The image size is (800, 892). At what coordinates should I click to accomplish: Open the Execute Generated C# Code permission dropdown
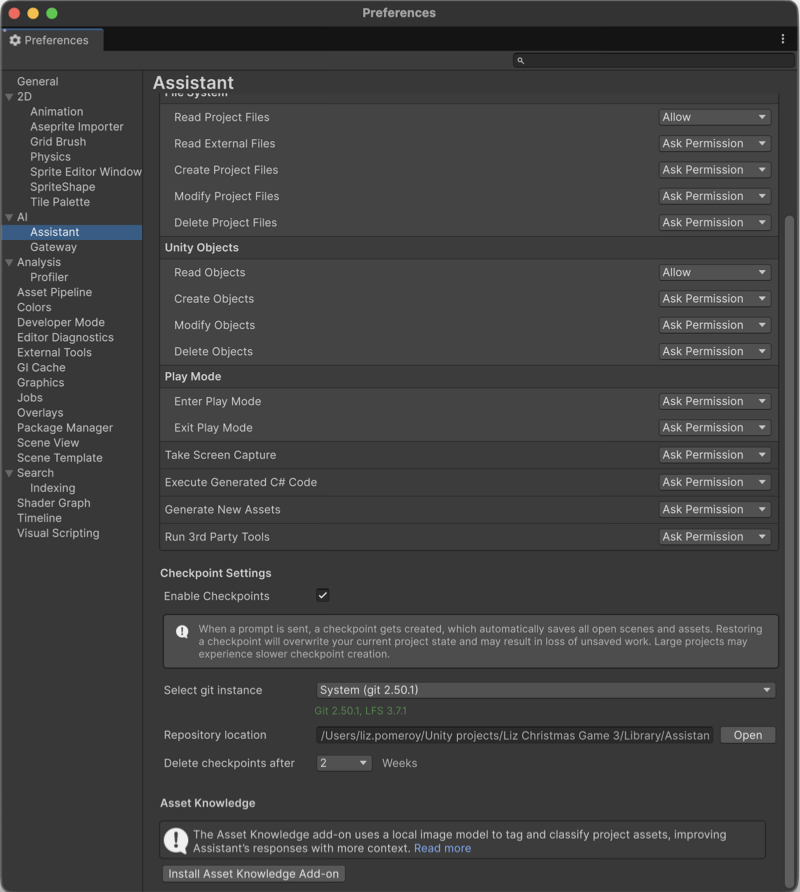(715, 482)
